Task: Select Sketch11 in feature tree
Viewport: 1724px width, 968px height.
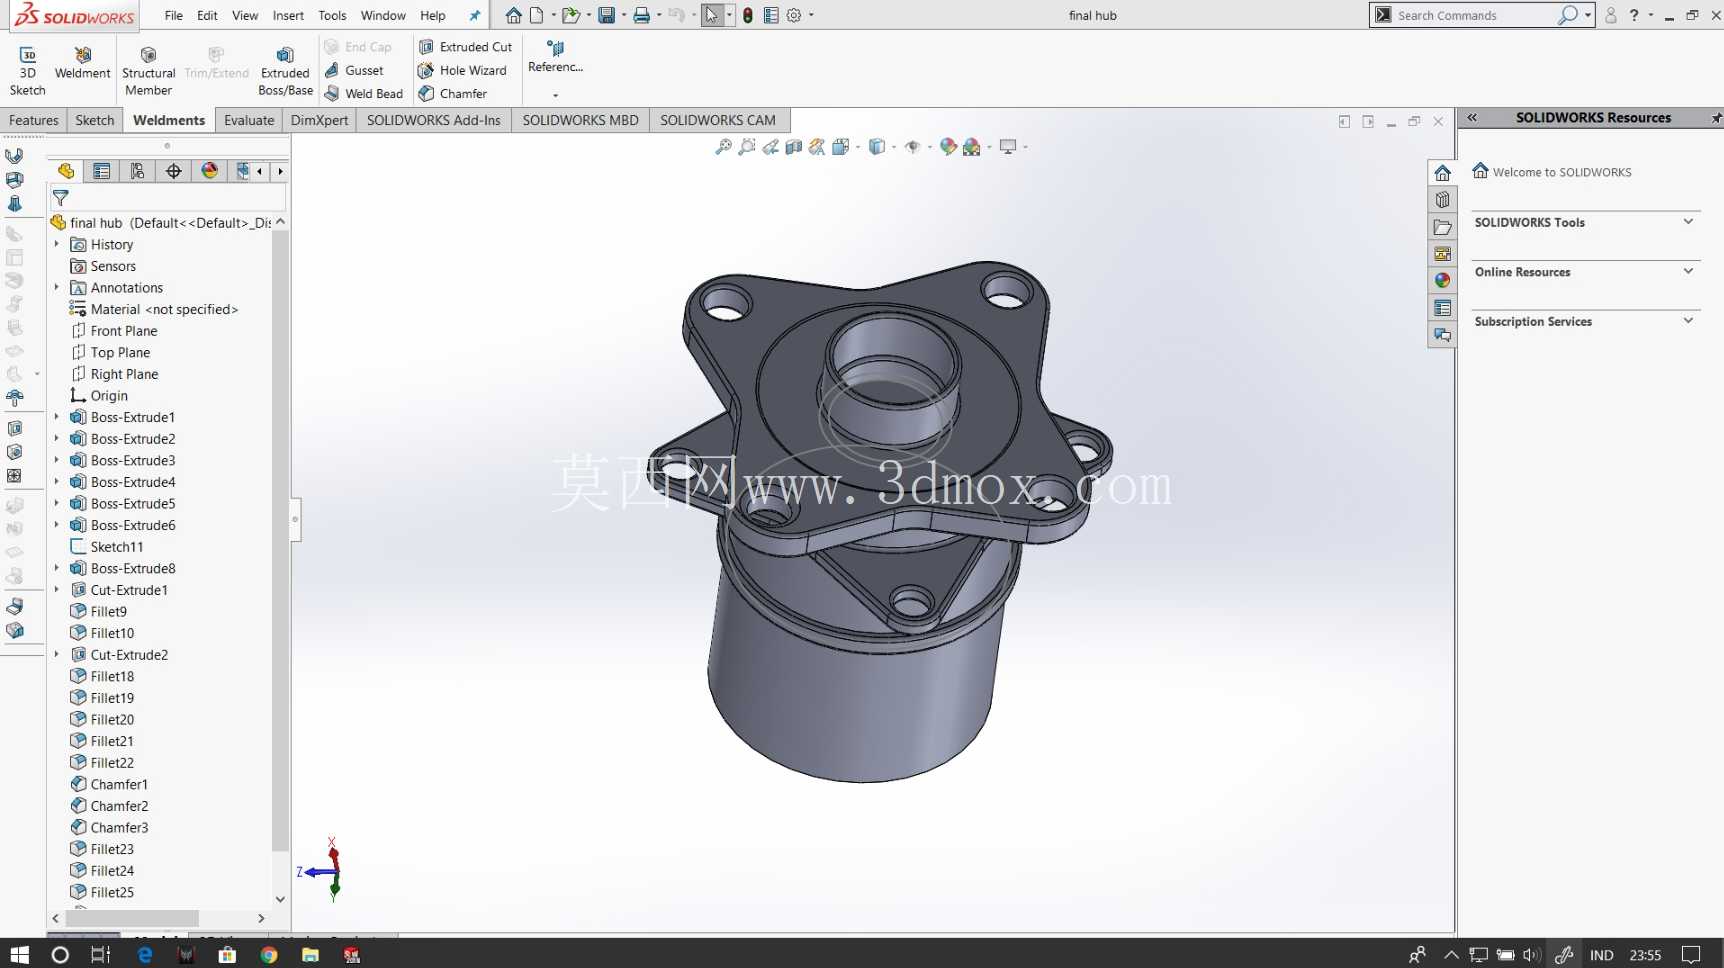Action: point(117,547)
